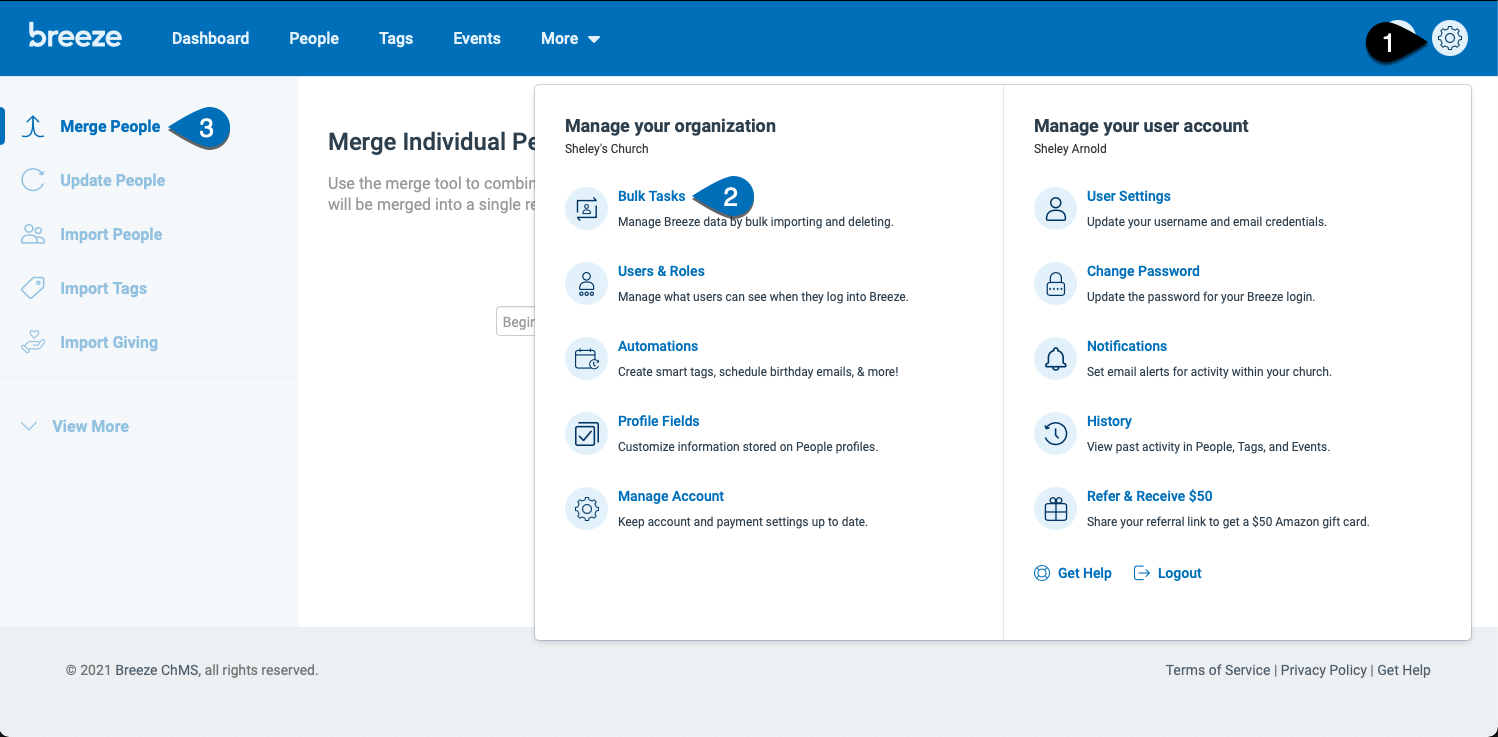
Task: Open the User Settings link
Action: point(1129,196)
